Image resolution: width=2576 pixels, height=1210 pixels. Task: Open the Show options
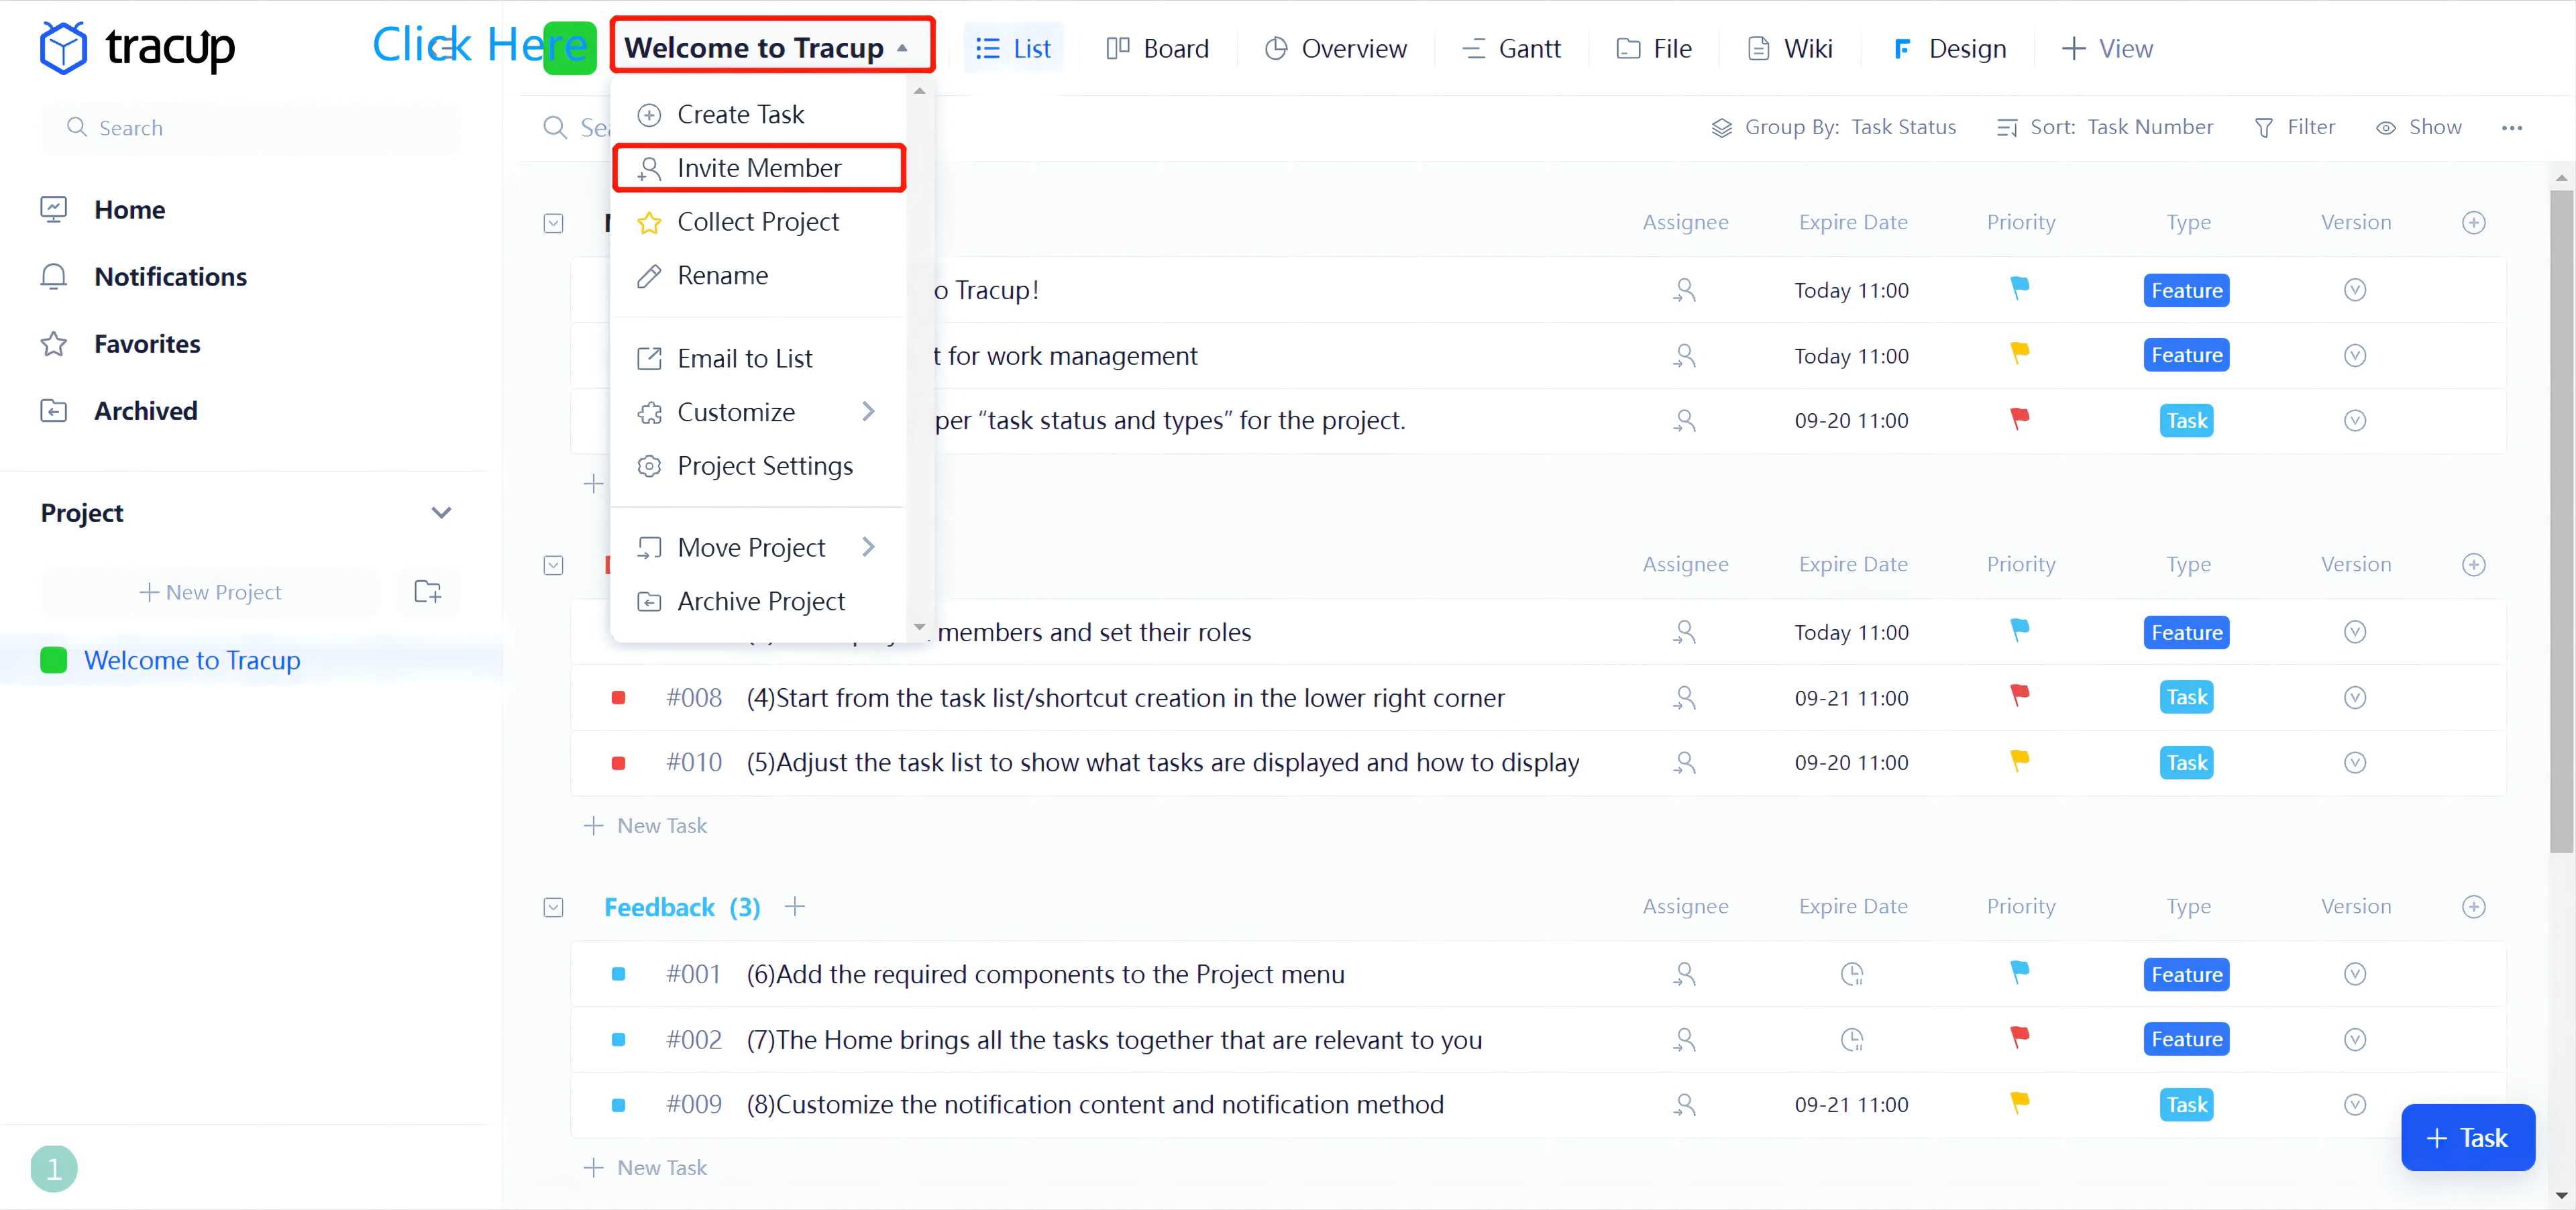(2419, 127)
